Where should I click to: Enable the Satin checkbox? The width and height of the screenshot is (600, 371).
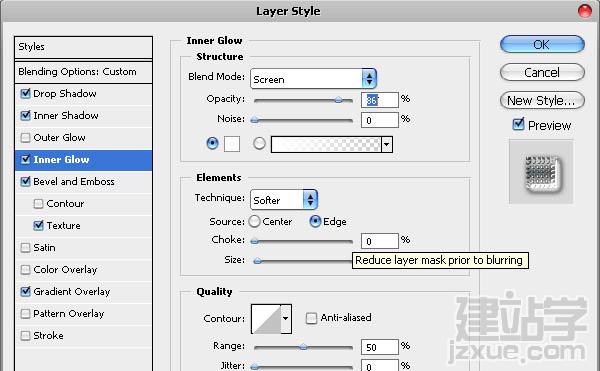(25, 248)
